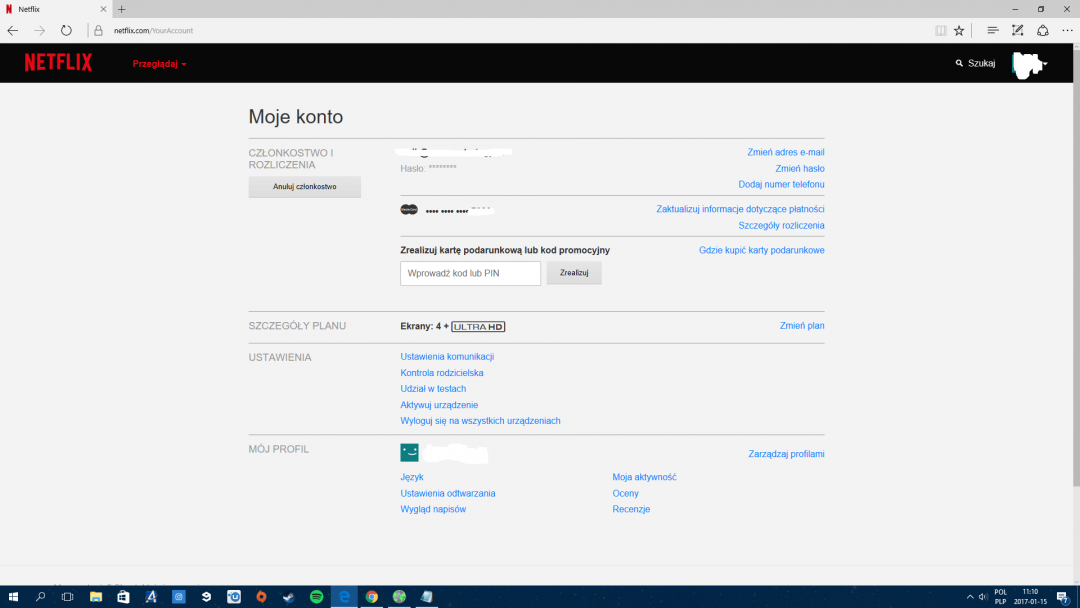Refresh the page with the reload icon
The width and height of the screenshot is (1080, 608).
66,31
